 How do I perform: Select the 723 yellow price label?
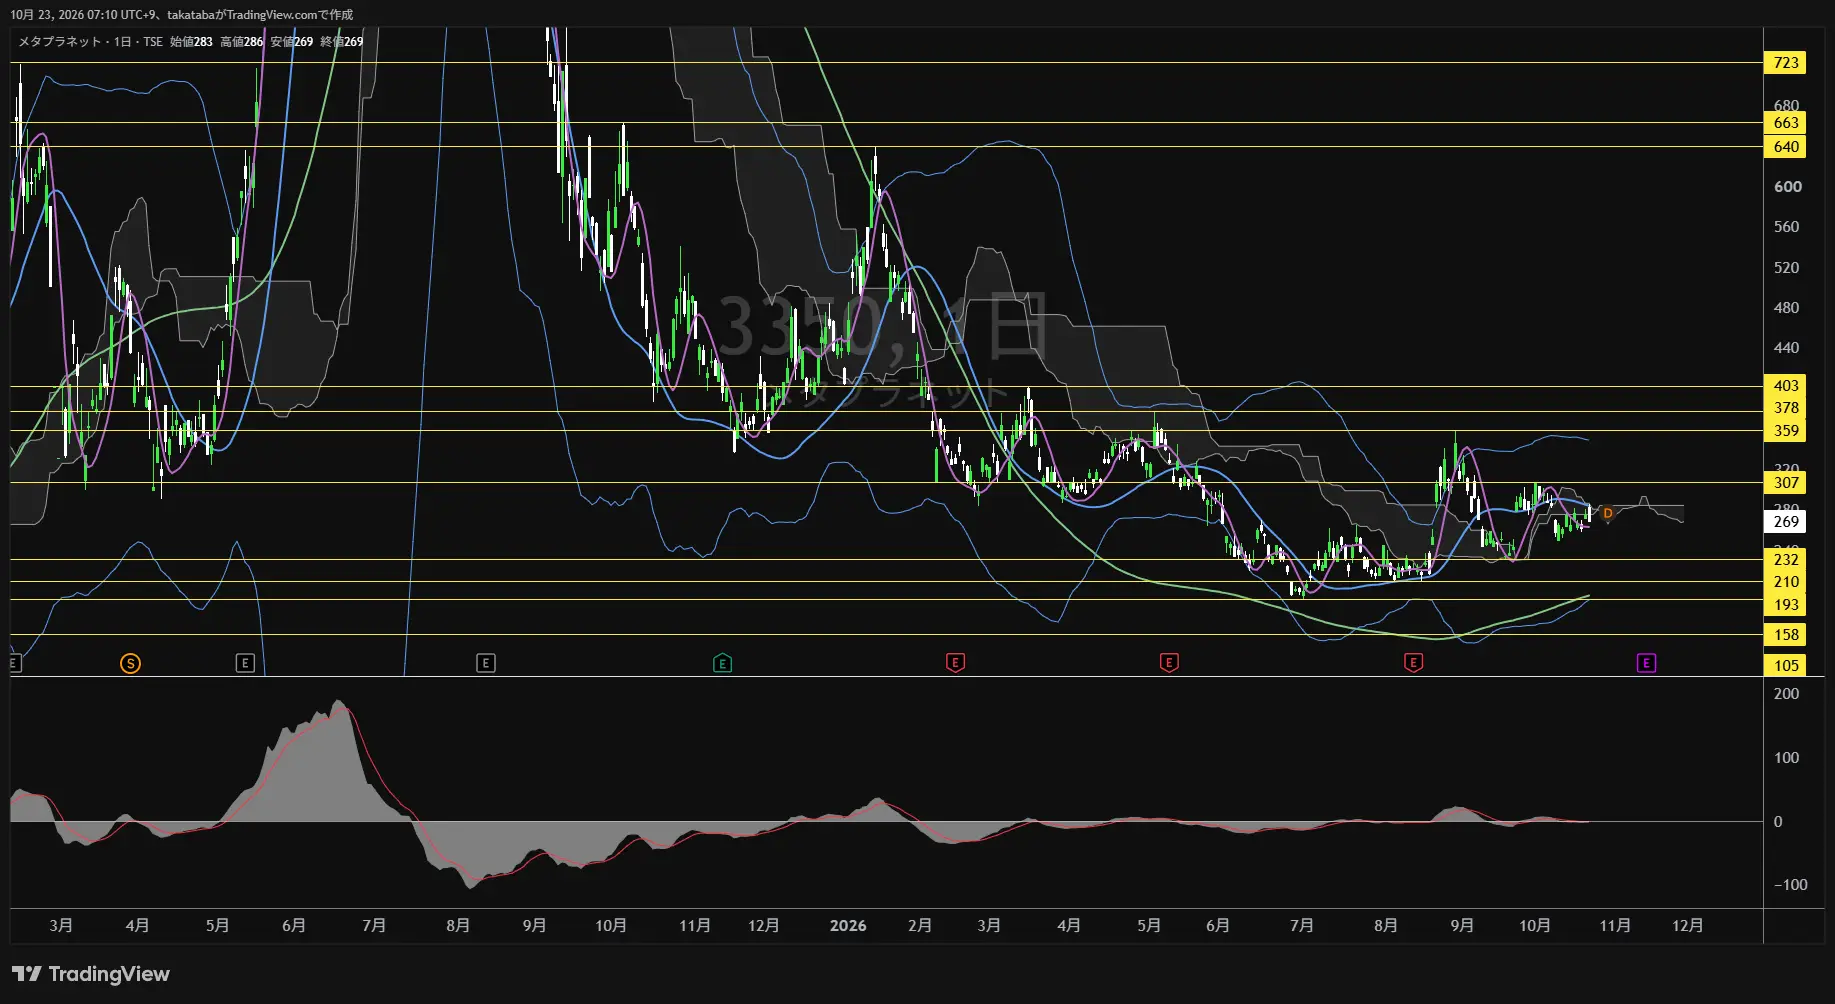pyautogui.click(x=1786, y=63)
